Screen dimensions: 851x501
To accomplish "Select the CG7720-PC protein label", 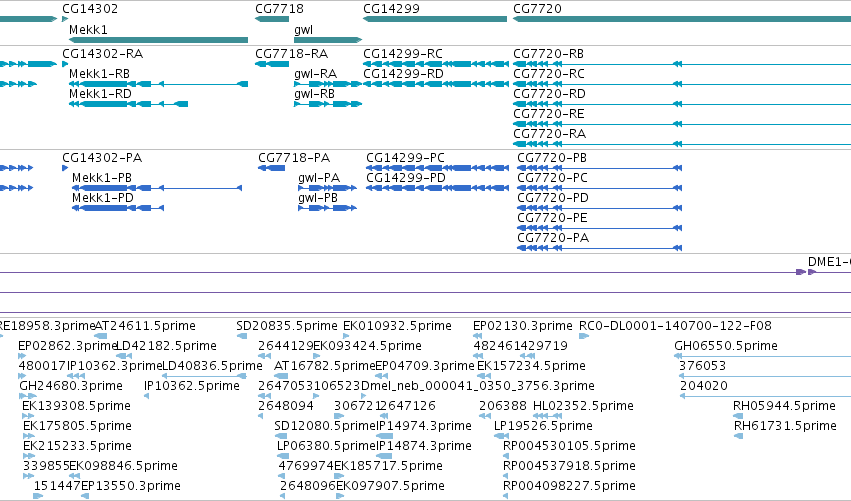I will click(x=552, y=178).
